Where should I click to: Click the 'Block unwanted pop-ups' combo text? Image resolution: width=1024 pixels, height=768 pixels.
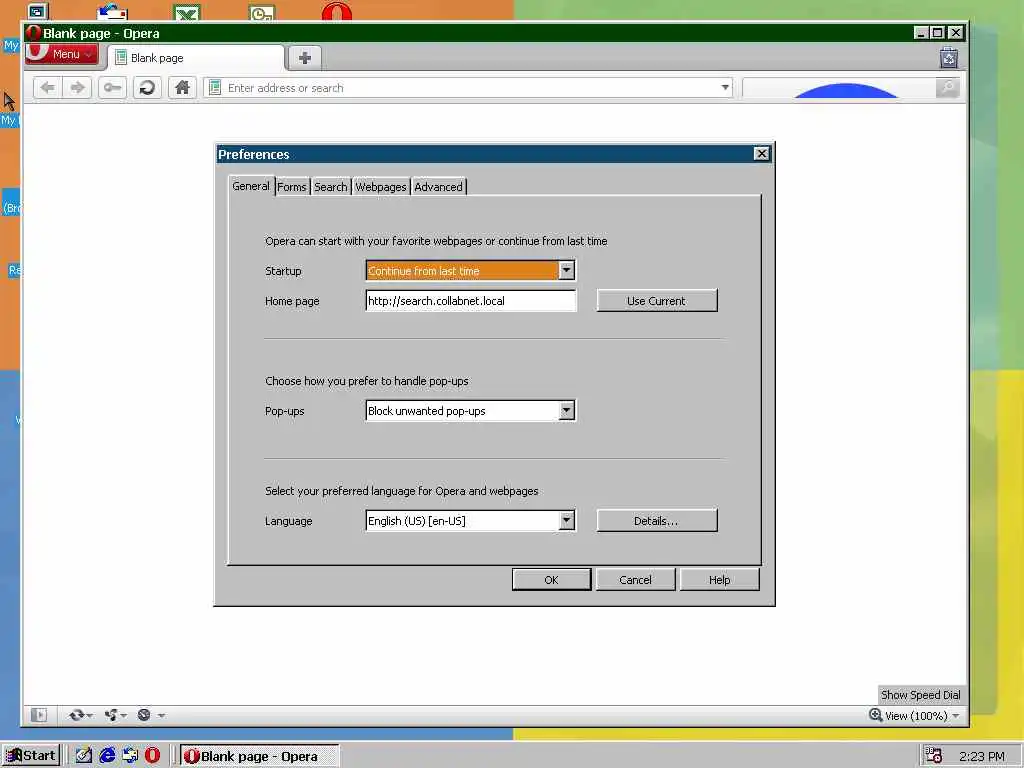(426, 411)
